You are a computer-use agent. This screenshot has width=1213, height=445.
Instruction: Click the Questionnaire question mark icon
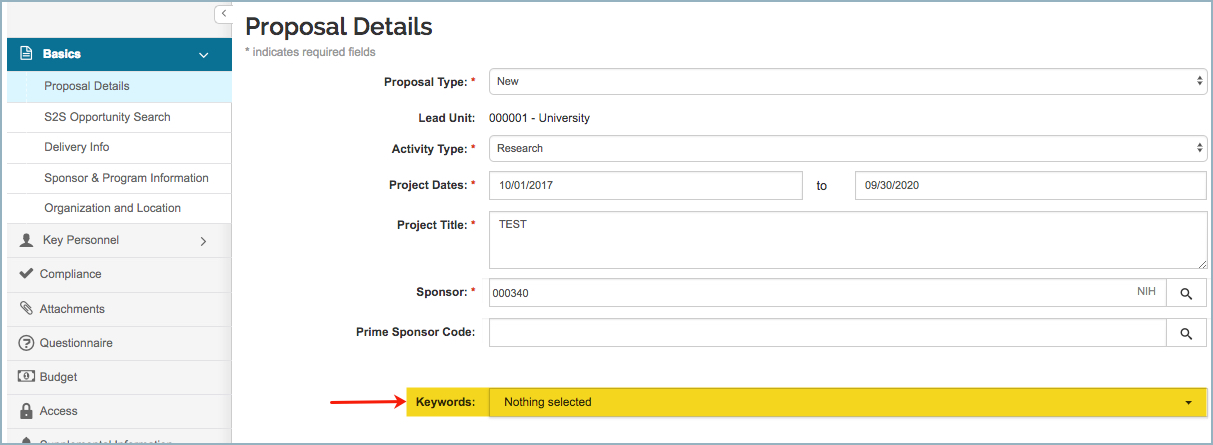pos(26,343)
